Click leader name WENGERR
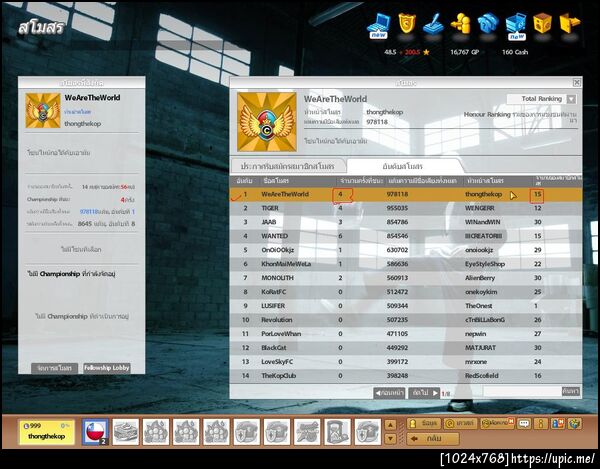600x469 pixels. (479, 208)
